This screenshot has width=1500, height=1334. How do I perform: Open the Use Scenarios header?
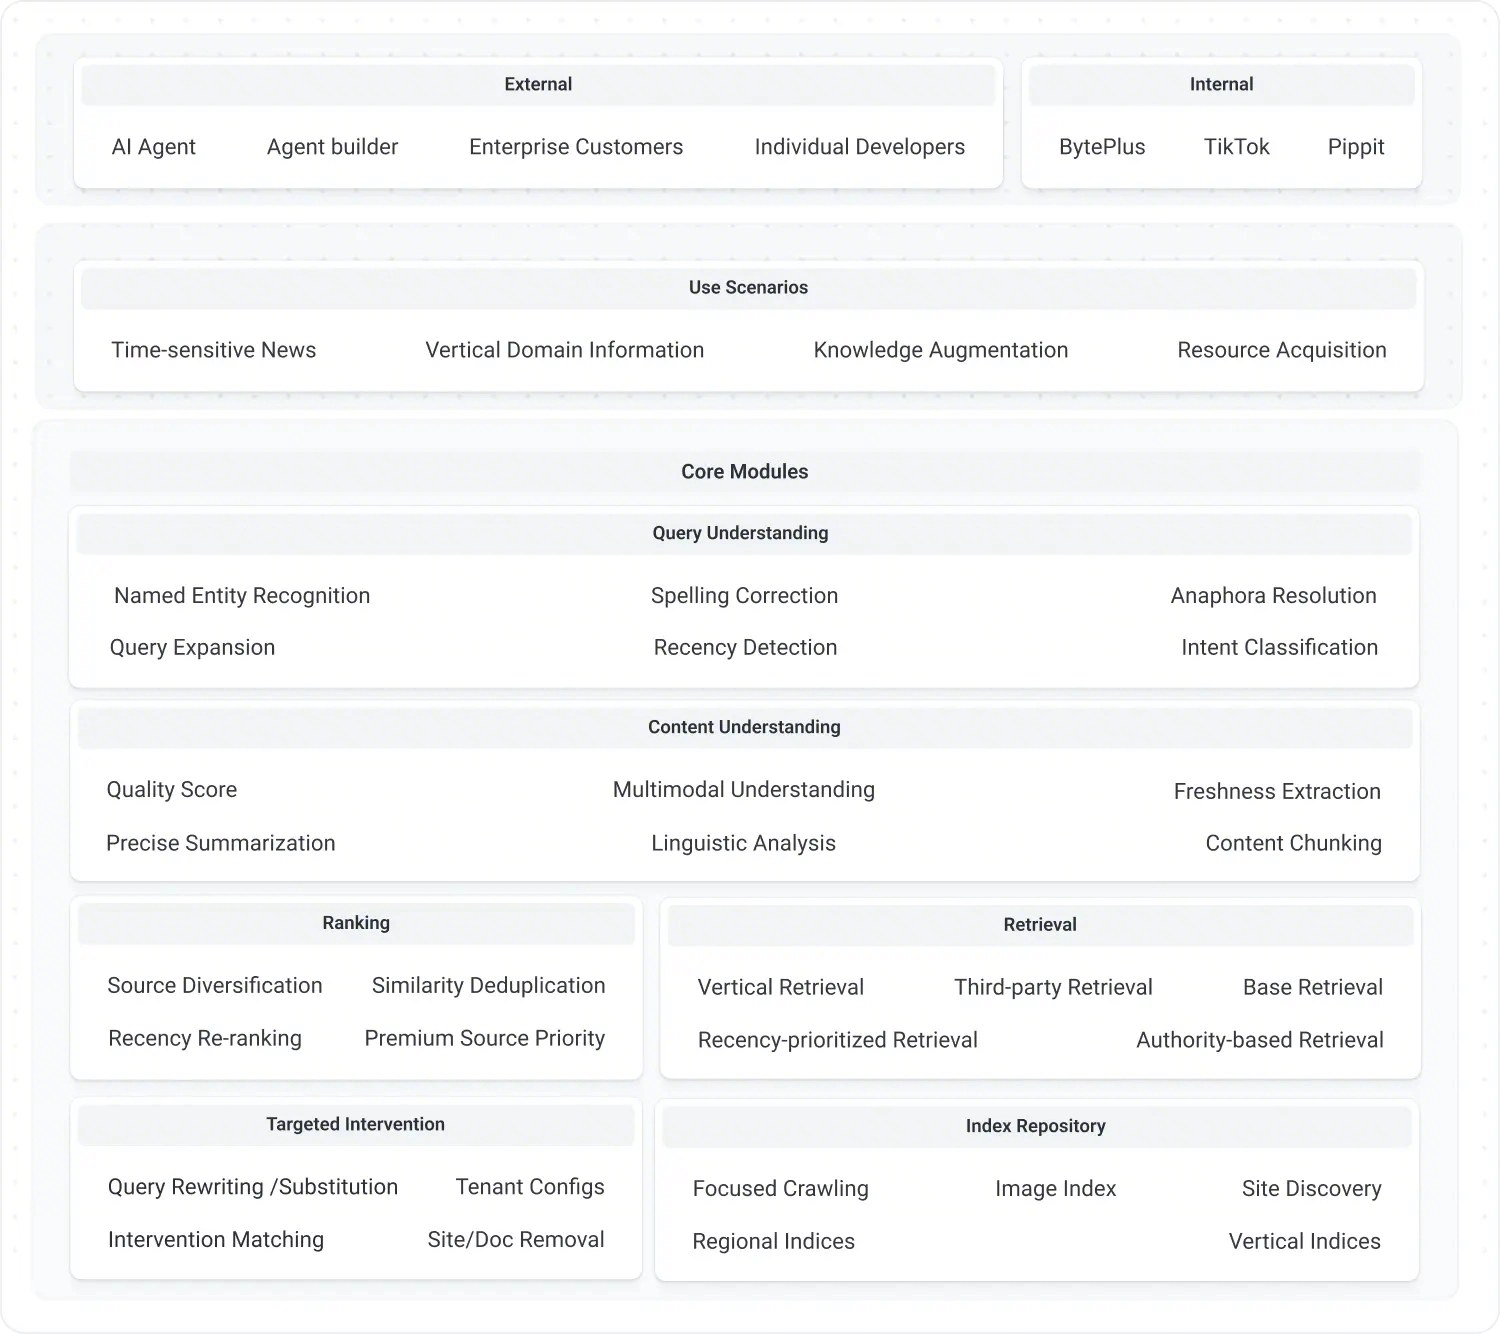(x=748, y=288)
